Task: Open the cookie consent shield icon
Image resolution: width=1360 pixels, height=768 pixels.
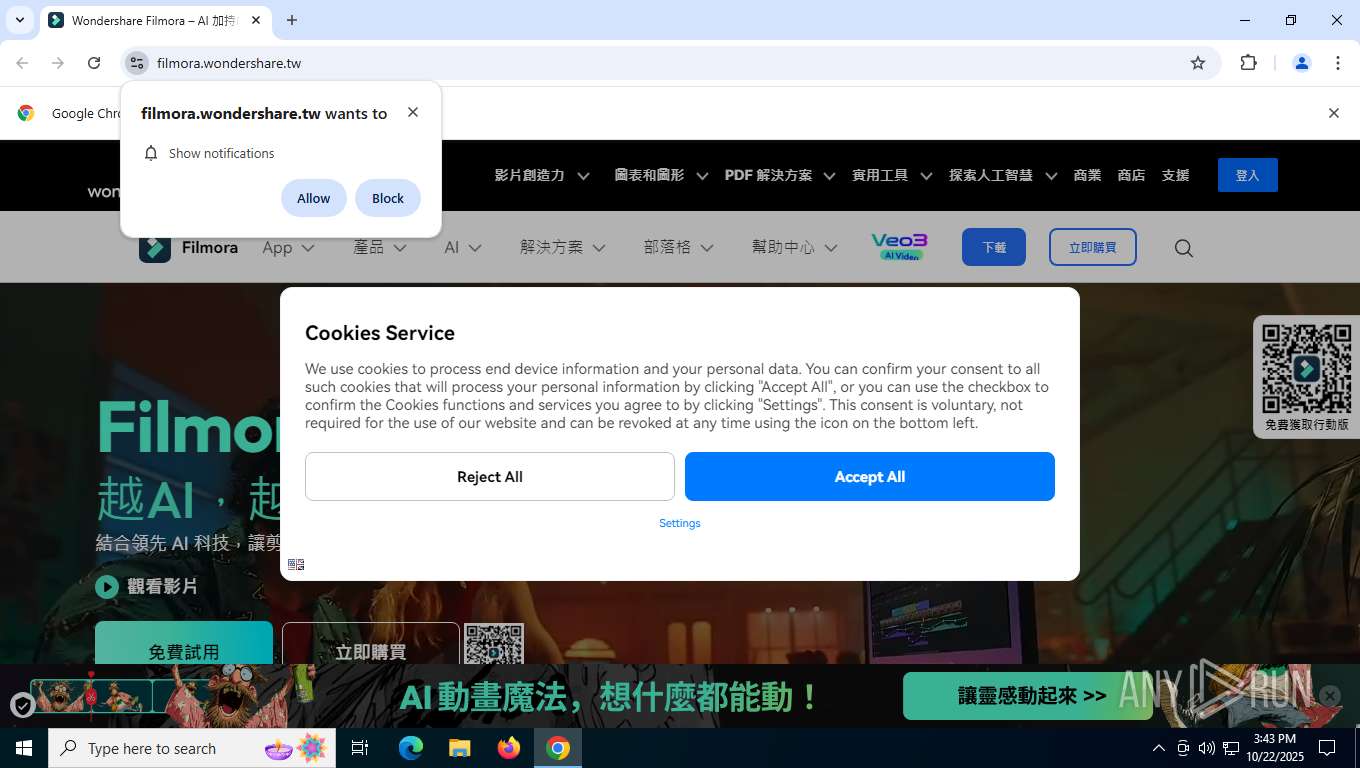Action: tap(22, 706)
